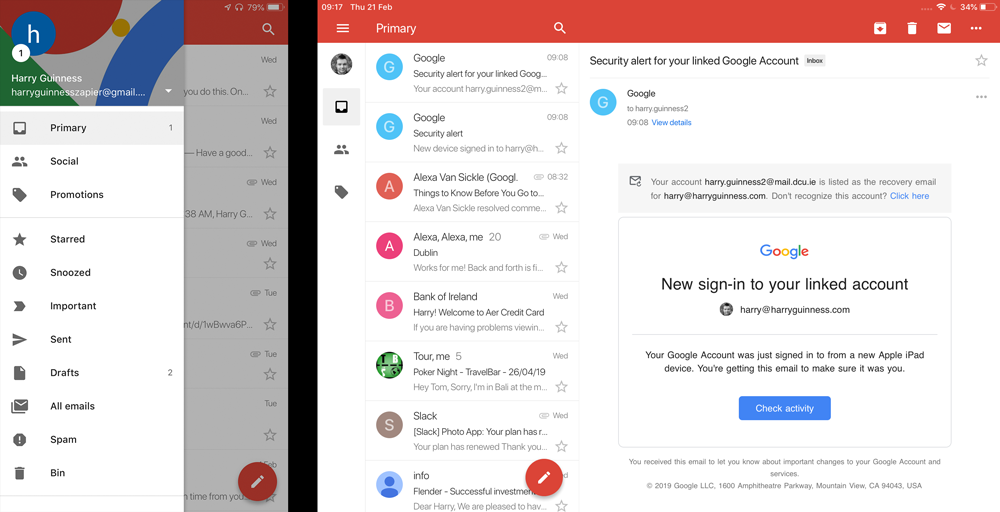Tap the Wi-Fi icon in the iPad status bar
The width and height of the screenshot is (1000, 512).
[941, 7]
